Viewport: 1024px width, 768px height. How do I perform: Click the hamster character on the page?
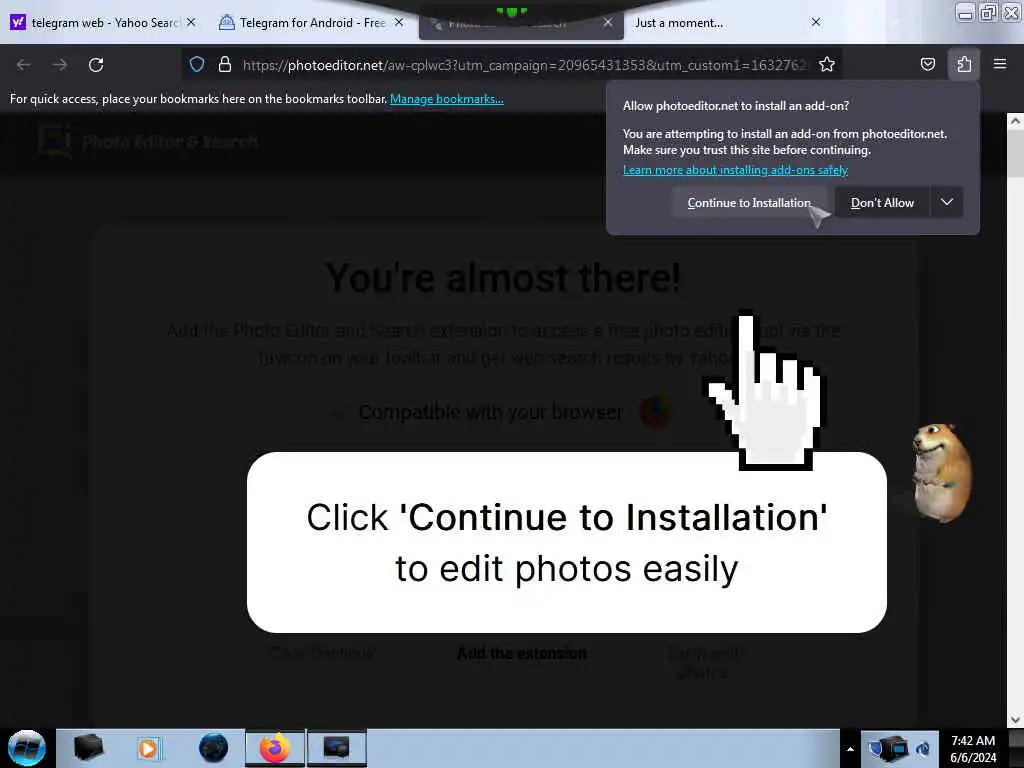pos(941,472)
